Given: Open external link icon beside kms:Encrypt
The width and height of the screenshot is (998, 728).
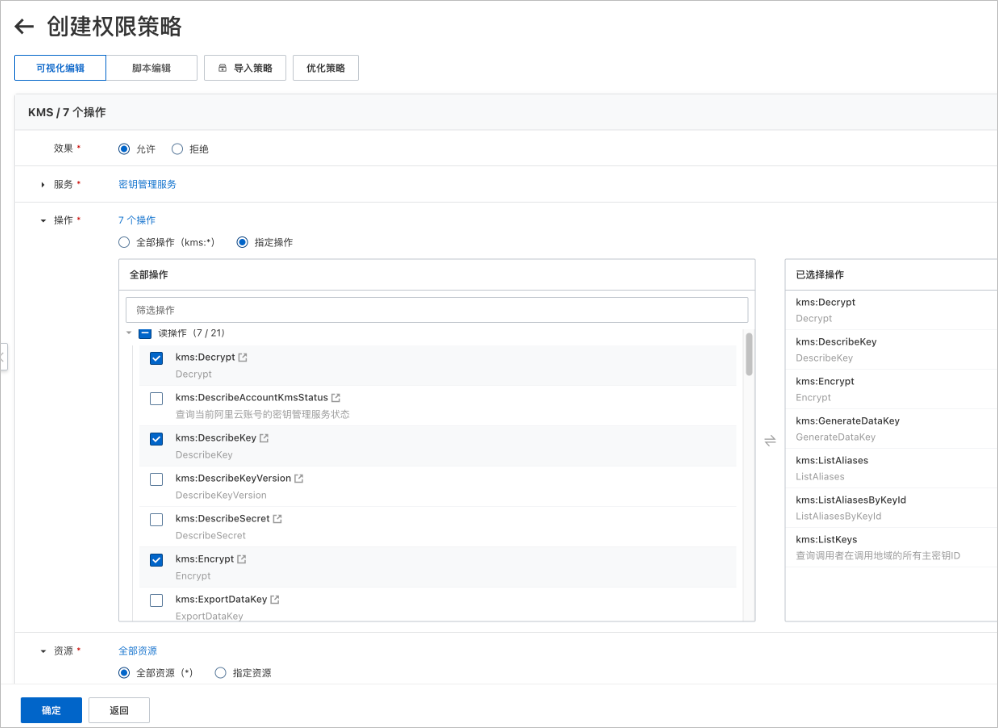Looking at the screenshot, I should click(241, 559).
